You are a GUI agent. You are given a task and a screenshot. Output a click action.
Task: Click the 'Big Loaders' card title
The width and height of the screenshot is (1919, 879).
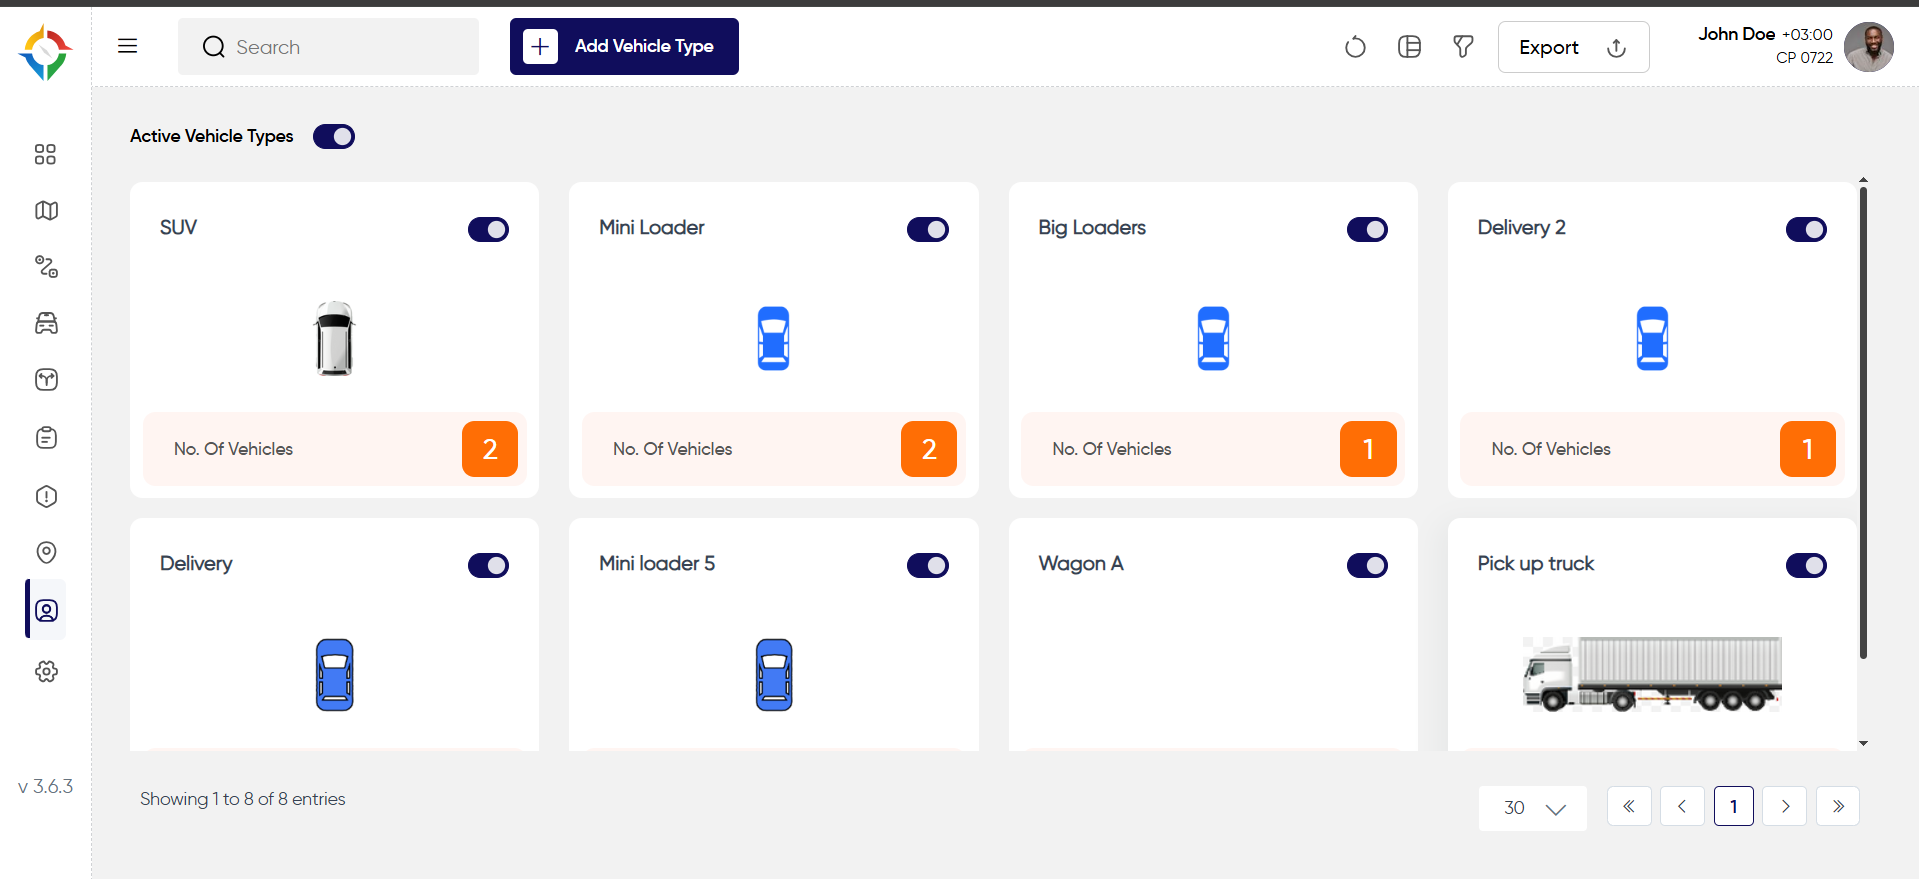(1092, 227)
